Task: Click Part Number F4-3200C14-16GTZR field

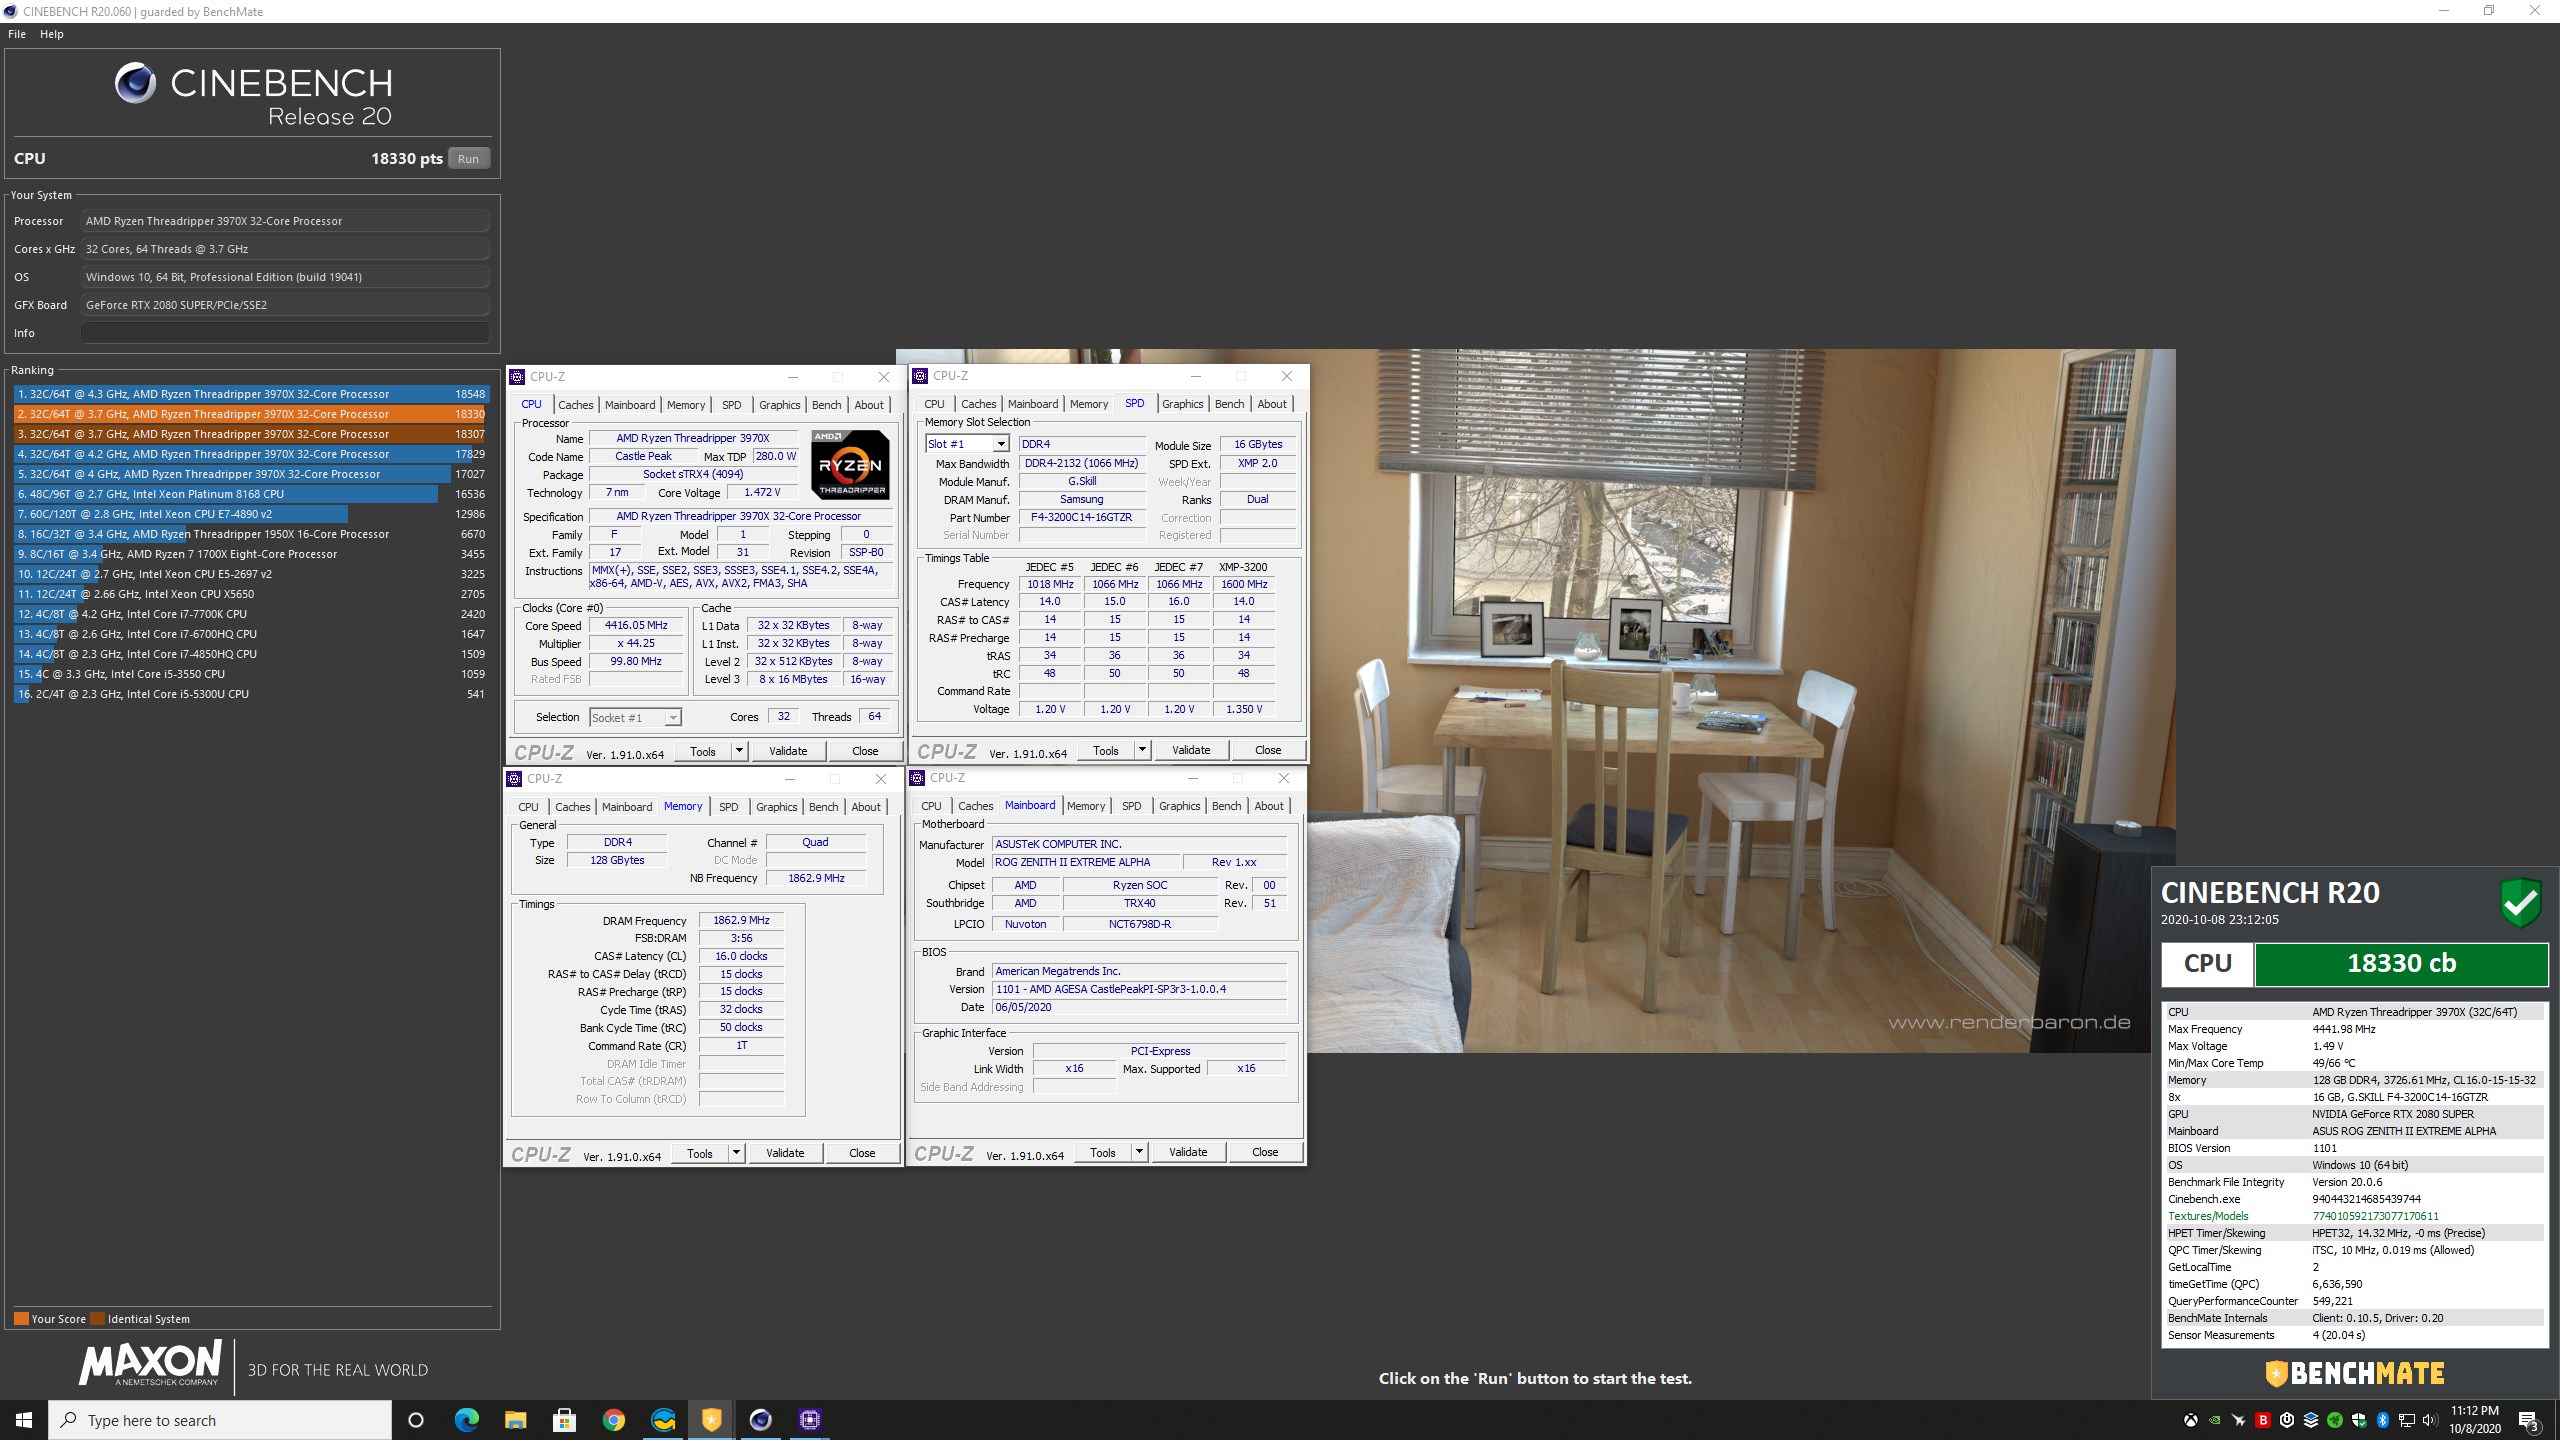Action: pos(1082,518)
